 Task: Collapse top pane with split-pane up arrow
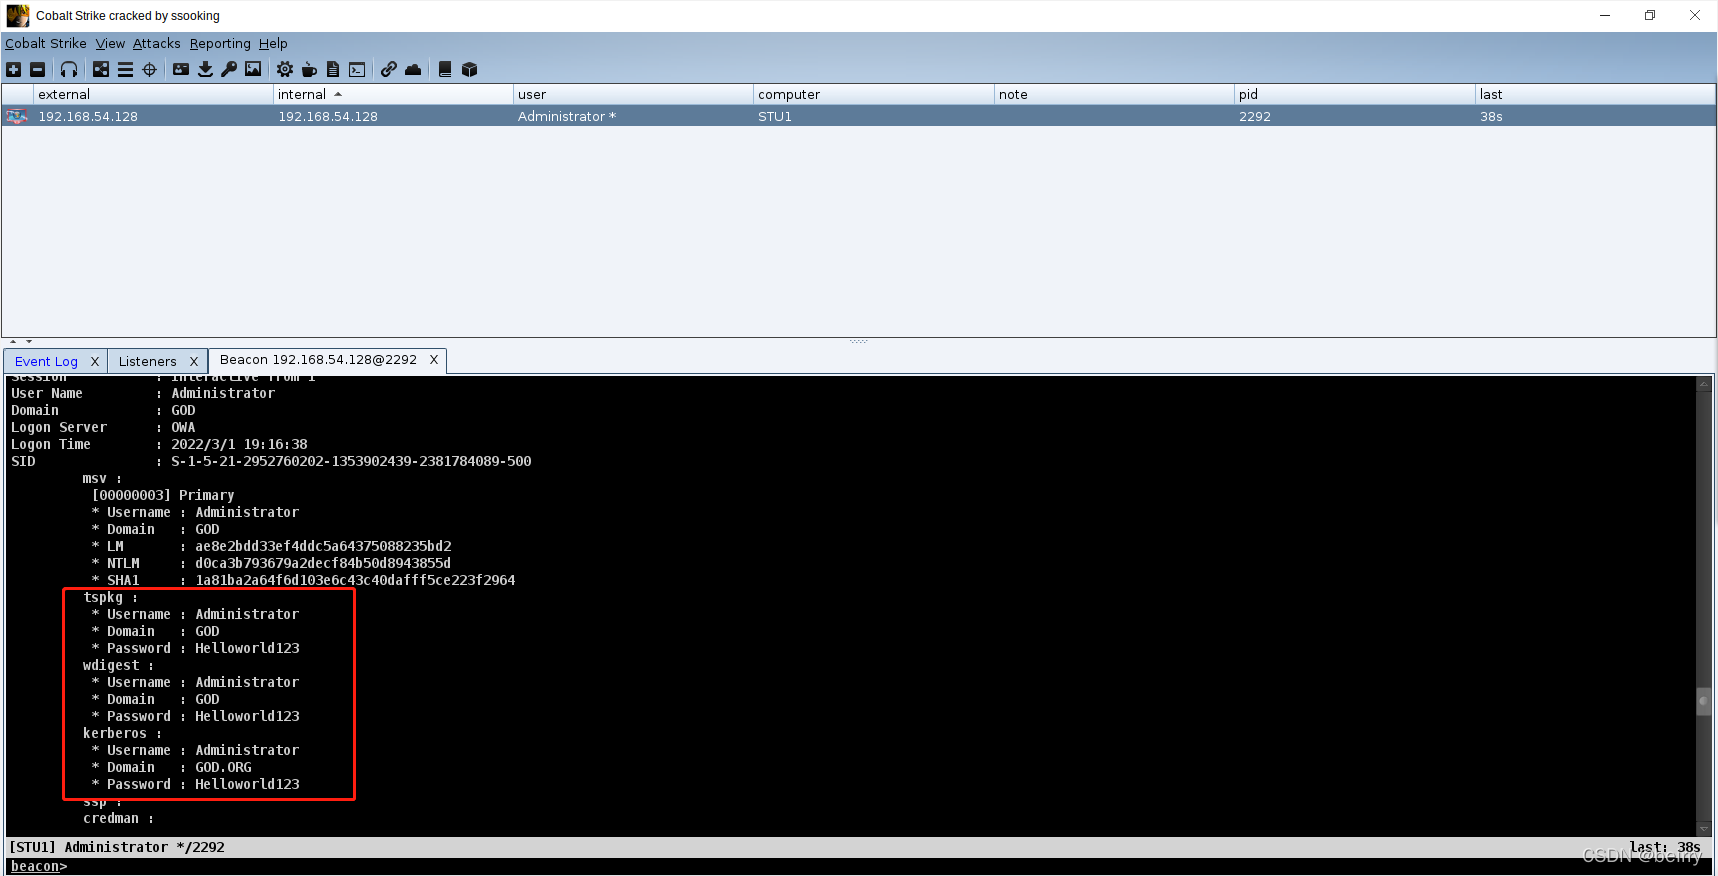pos(13,342)
